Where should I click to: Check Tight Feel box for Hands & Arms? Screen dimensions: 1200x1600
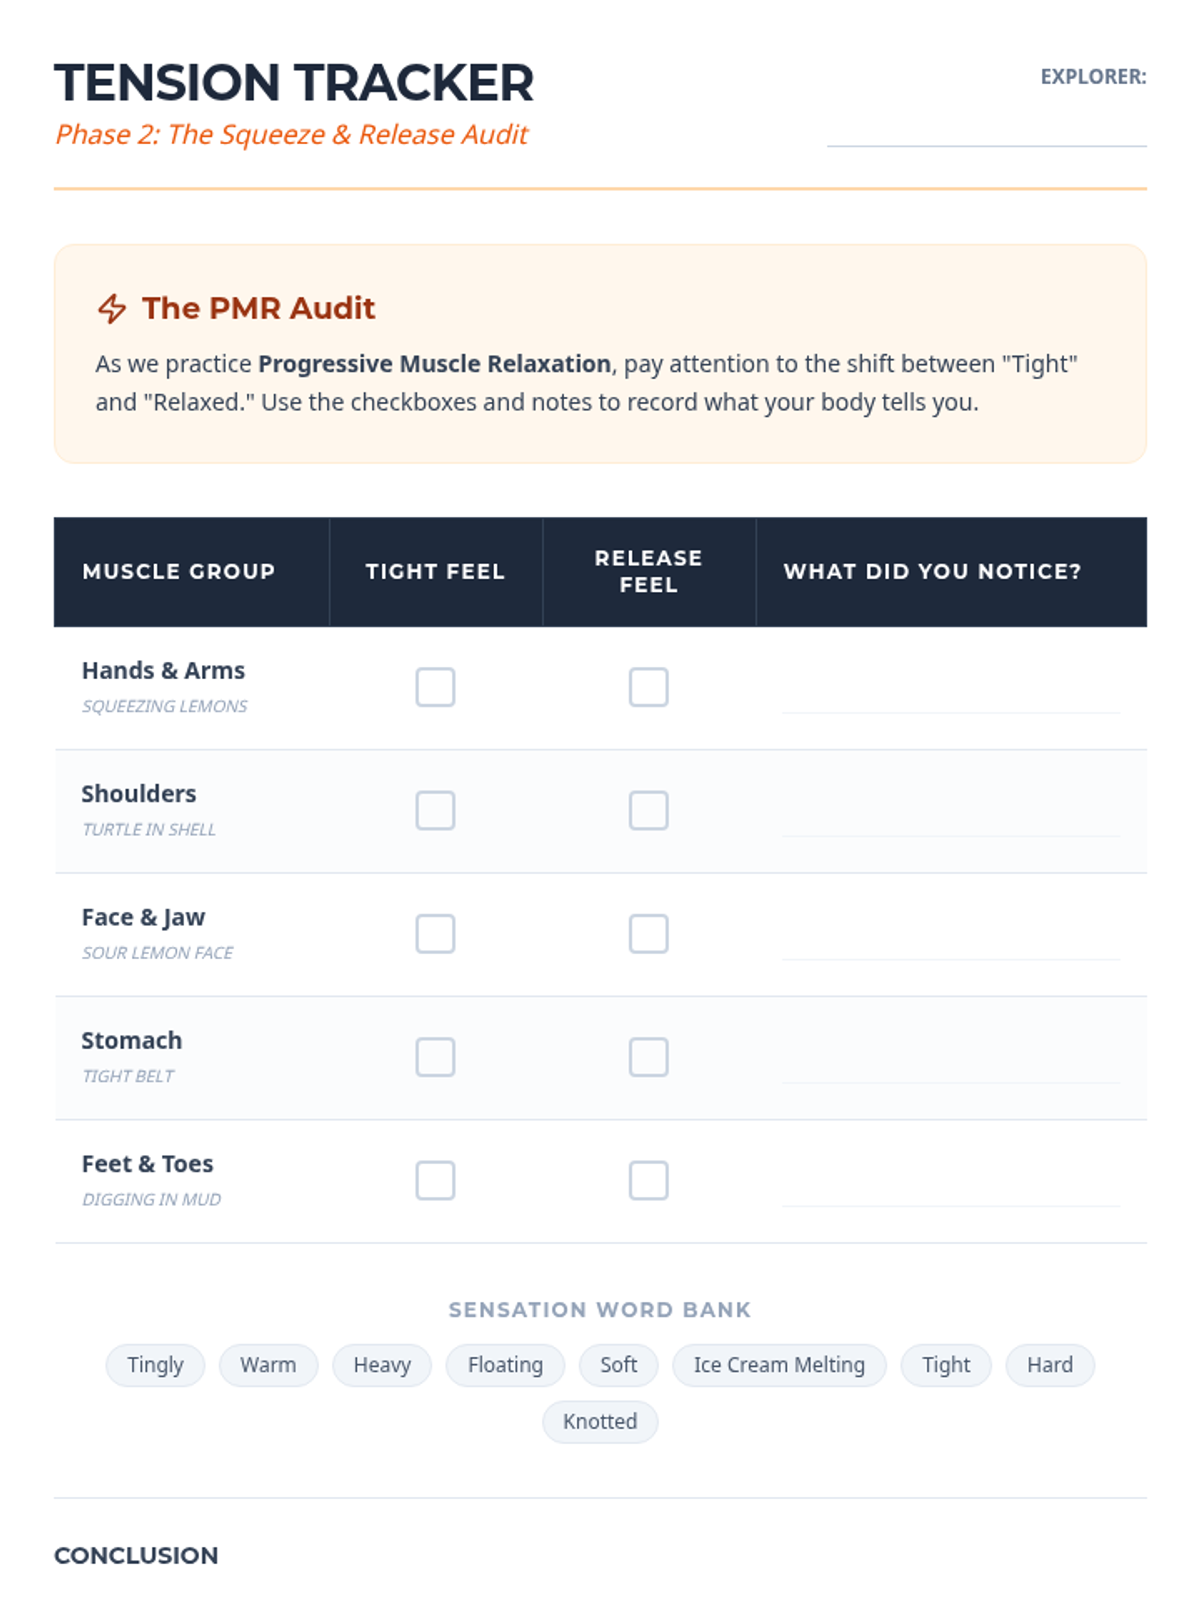coord(435,687)
